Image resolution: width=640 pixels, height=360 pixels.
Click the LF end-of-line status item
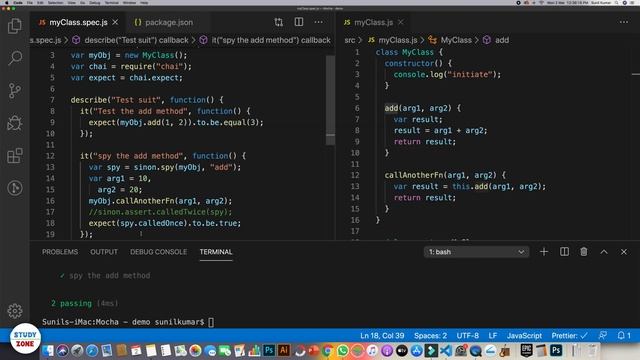click(493, 336)
